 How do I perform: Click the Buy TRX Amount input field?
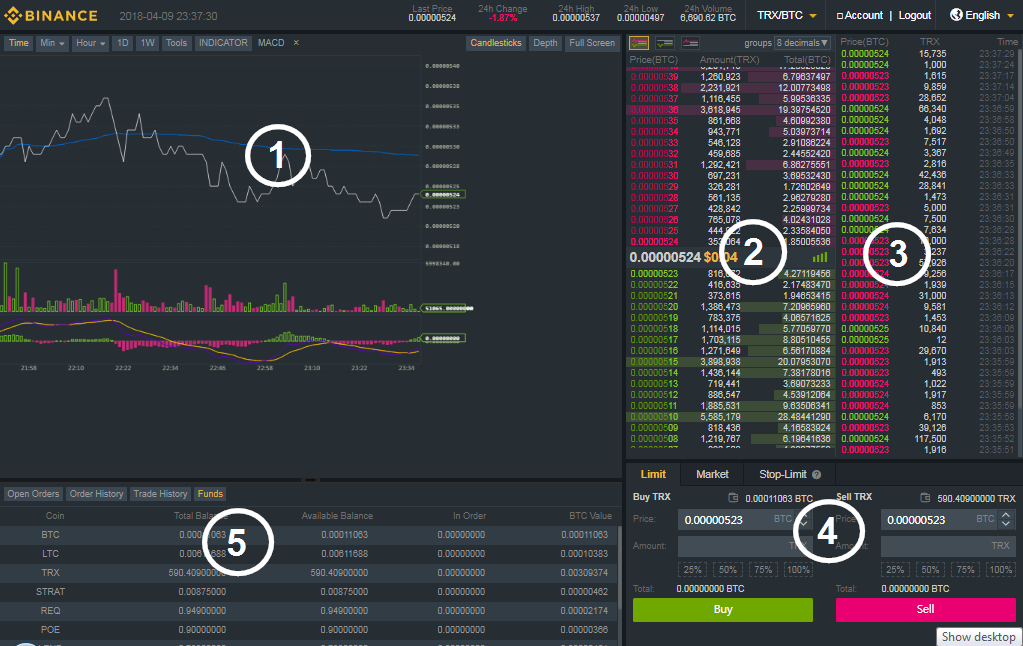745,546
